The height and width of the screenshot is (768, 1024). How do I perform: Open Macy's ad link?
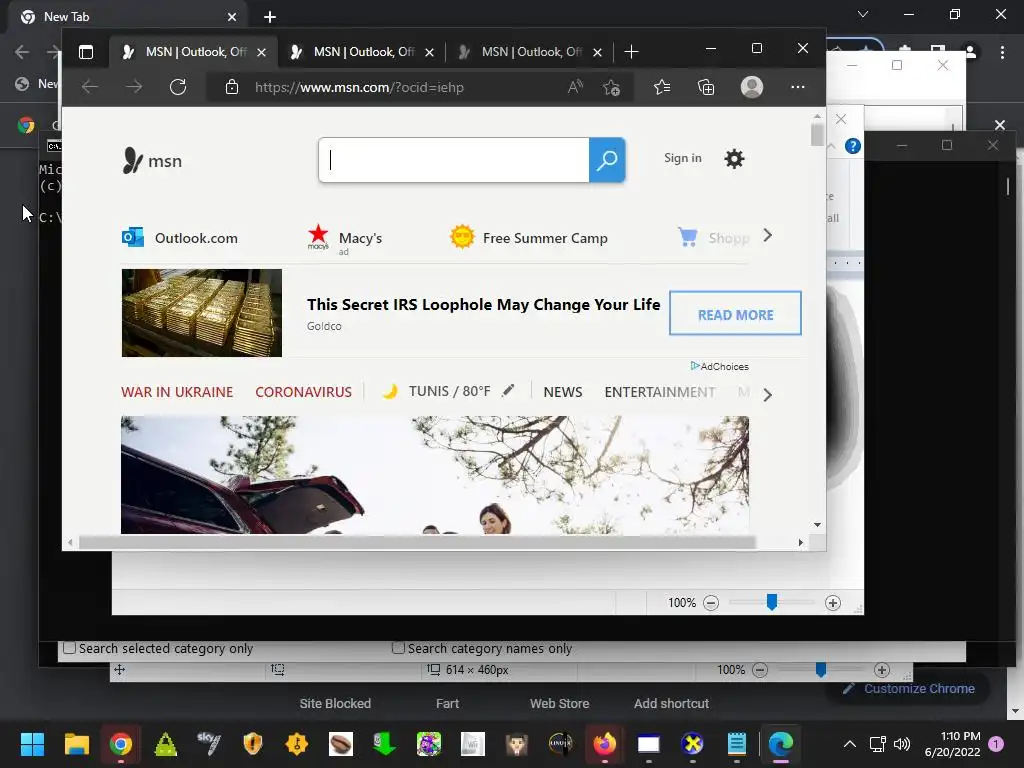[x=345, y=239]
